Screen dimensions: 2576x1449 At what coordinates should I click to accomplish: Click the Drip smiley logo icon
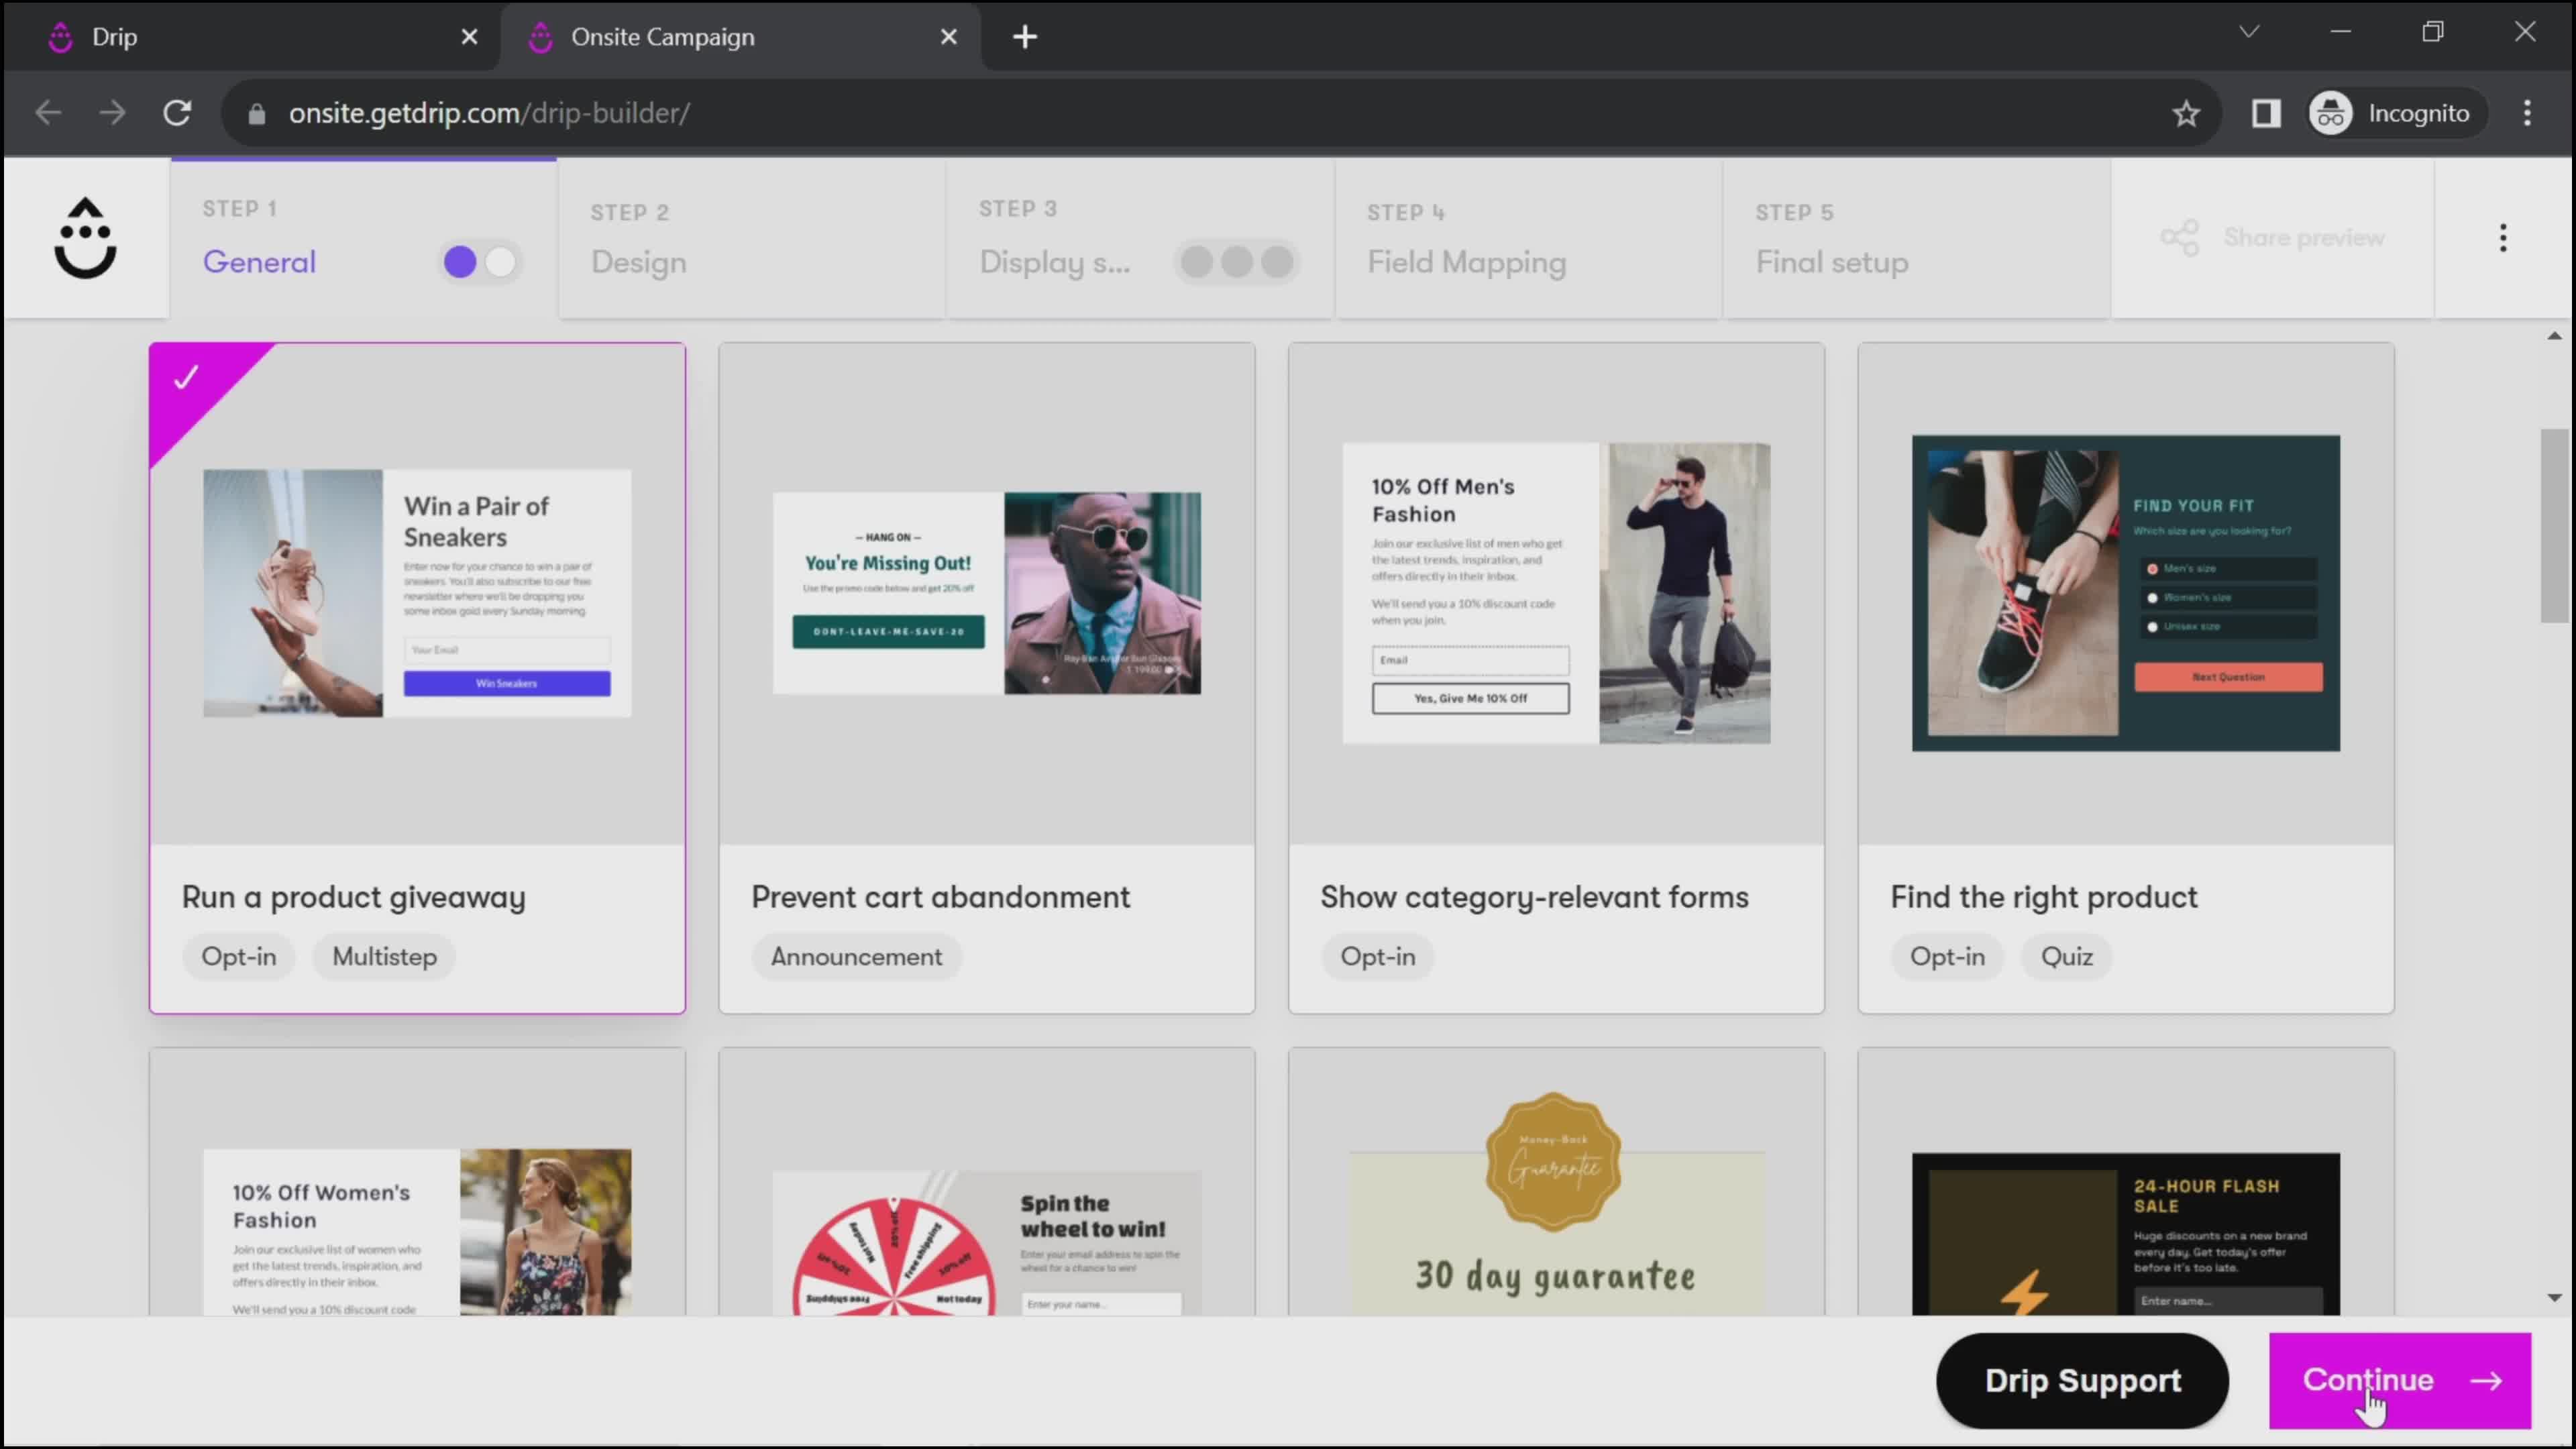[x=85, y=238]
